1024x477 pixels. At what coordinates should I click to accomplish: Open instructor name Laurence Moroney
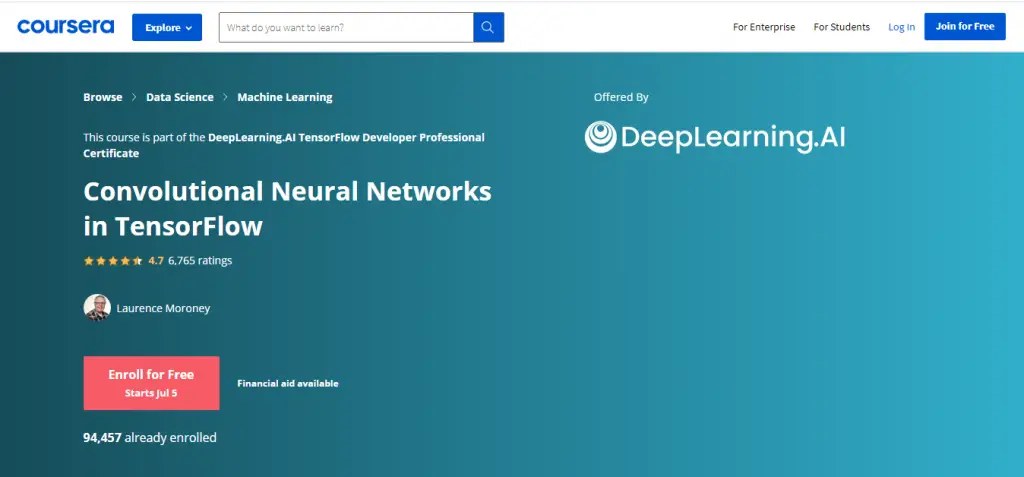[x=163, y=308]
